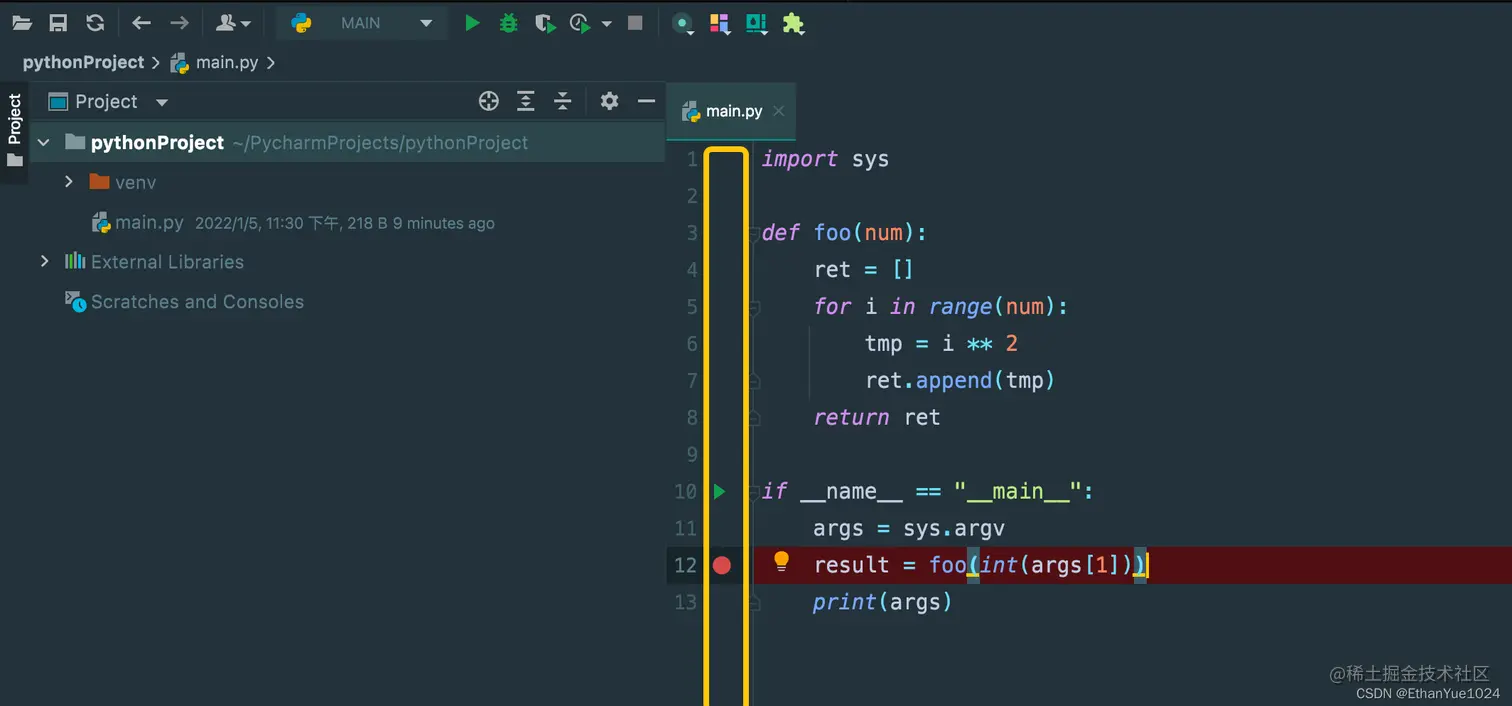Start debugging with the green bug icon
This screenshot has height=706, width=1512.
(x=508, y=23)
